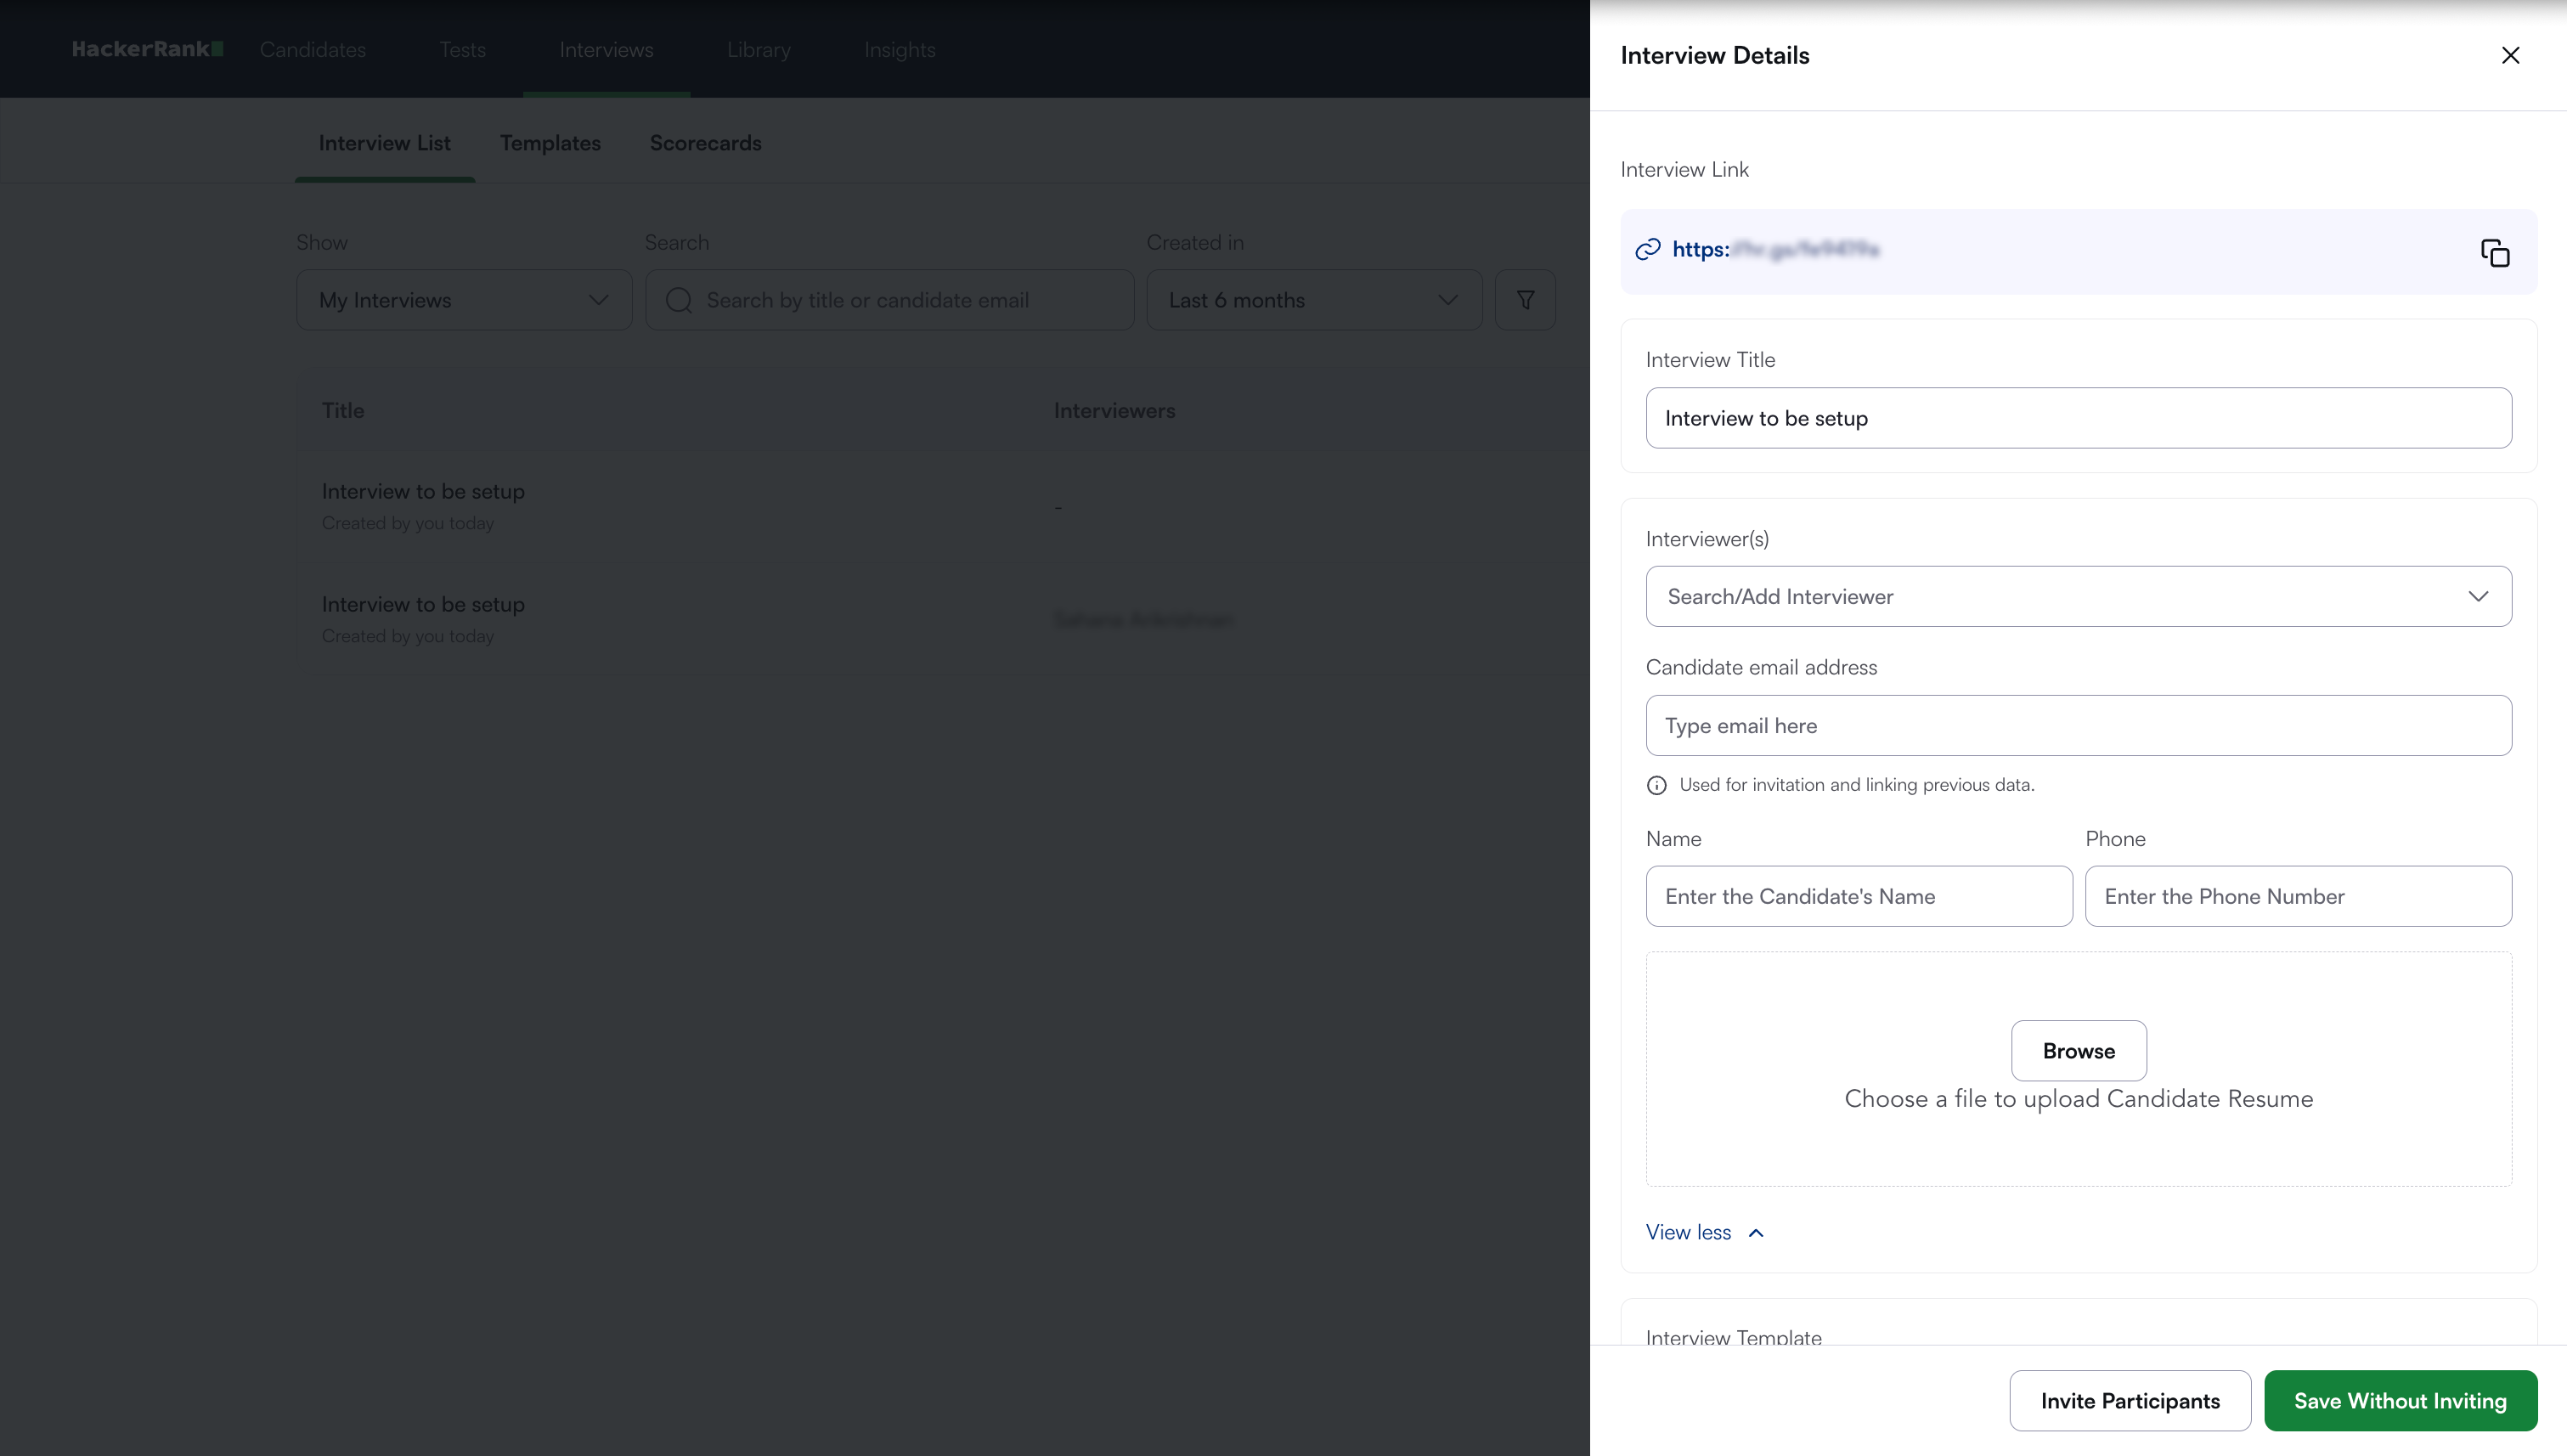Click the search magnifier icon

pos(679,300)
